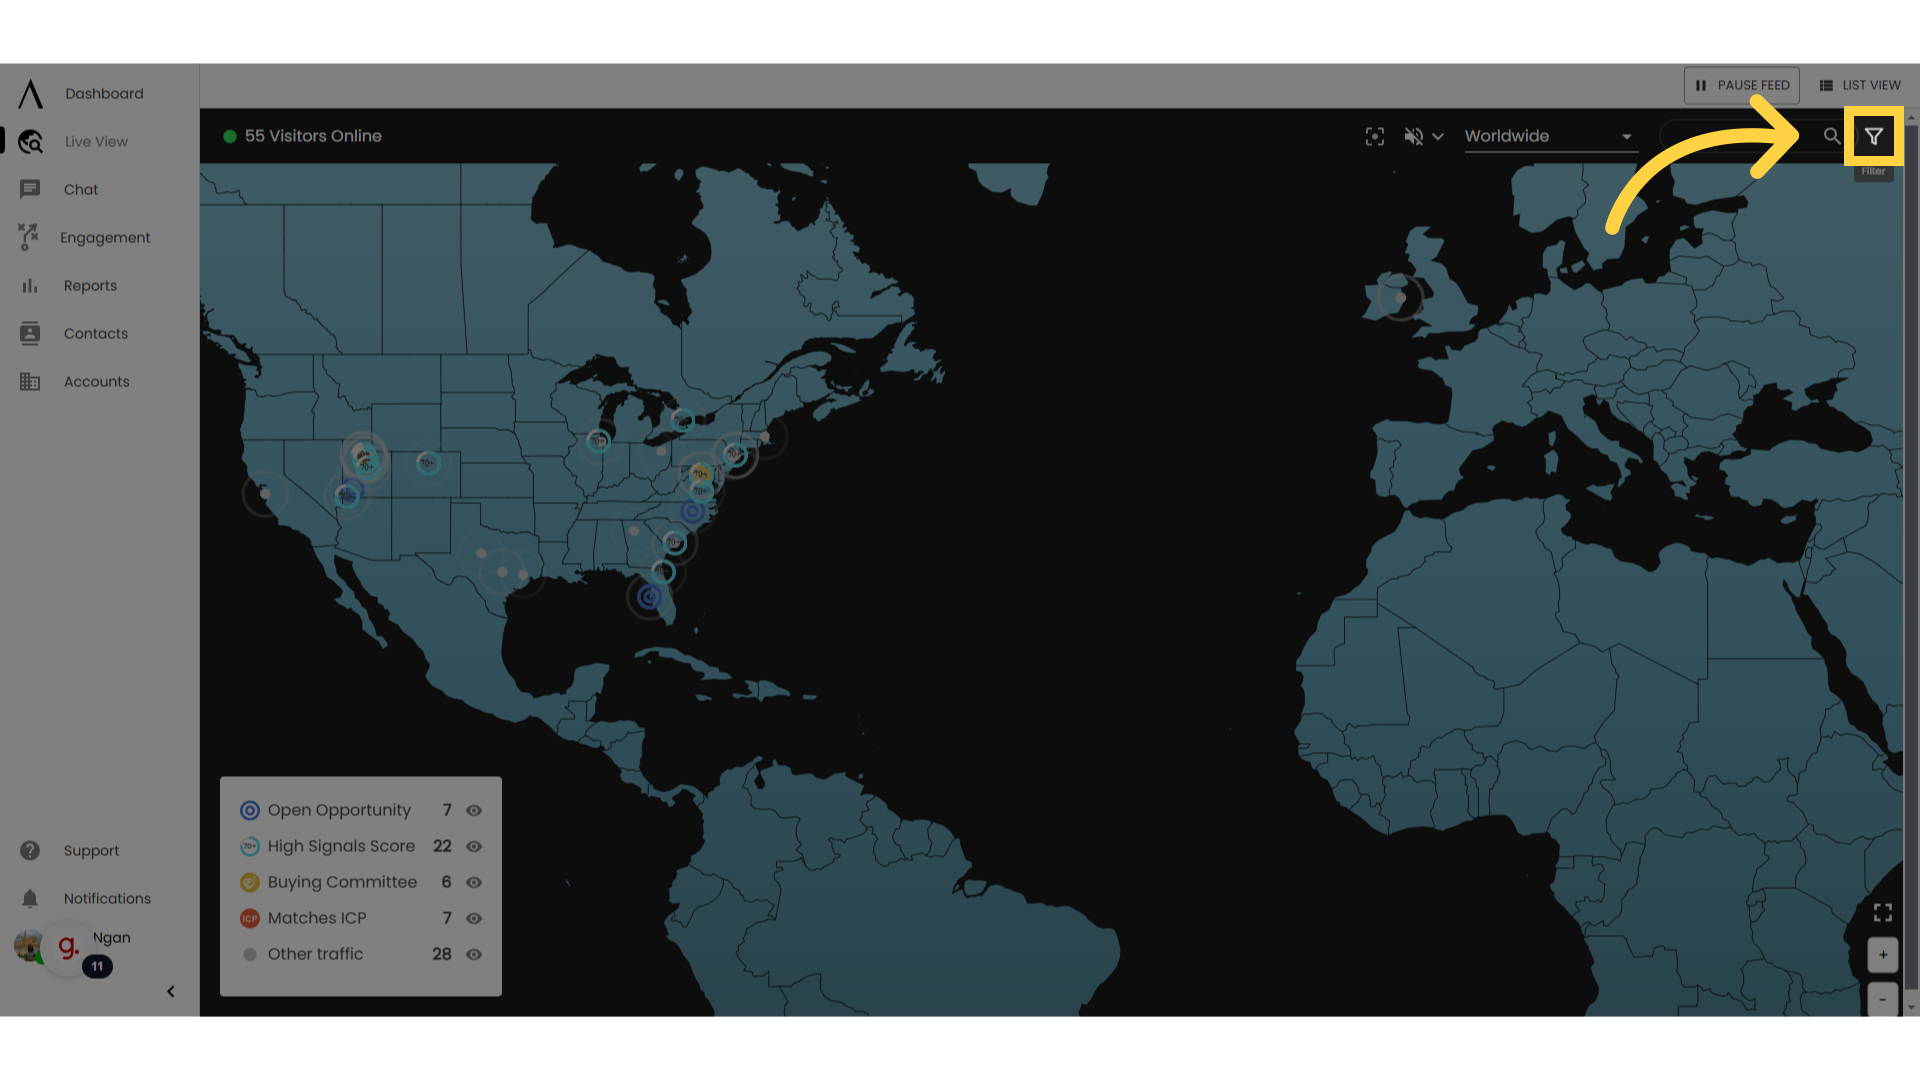The height and width of the screenshot is (1080, 1920).
Task: Toggle visibility of High Signals Score layer
Action: click(473, 845)
